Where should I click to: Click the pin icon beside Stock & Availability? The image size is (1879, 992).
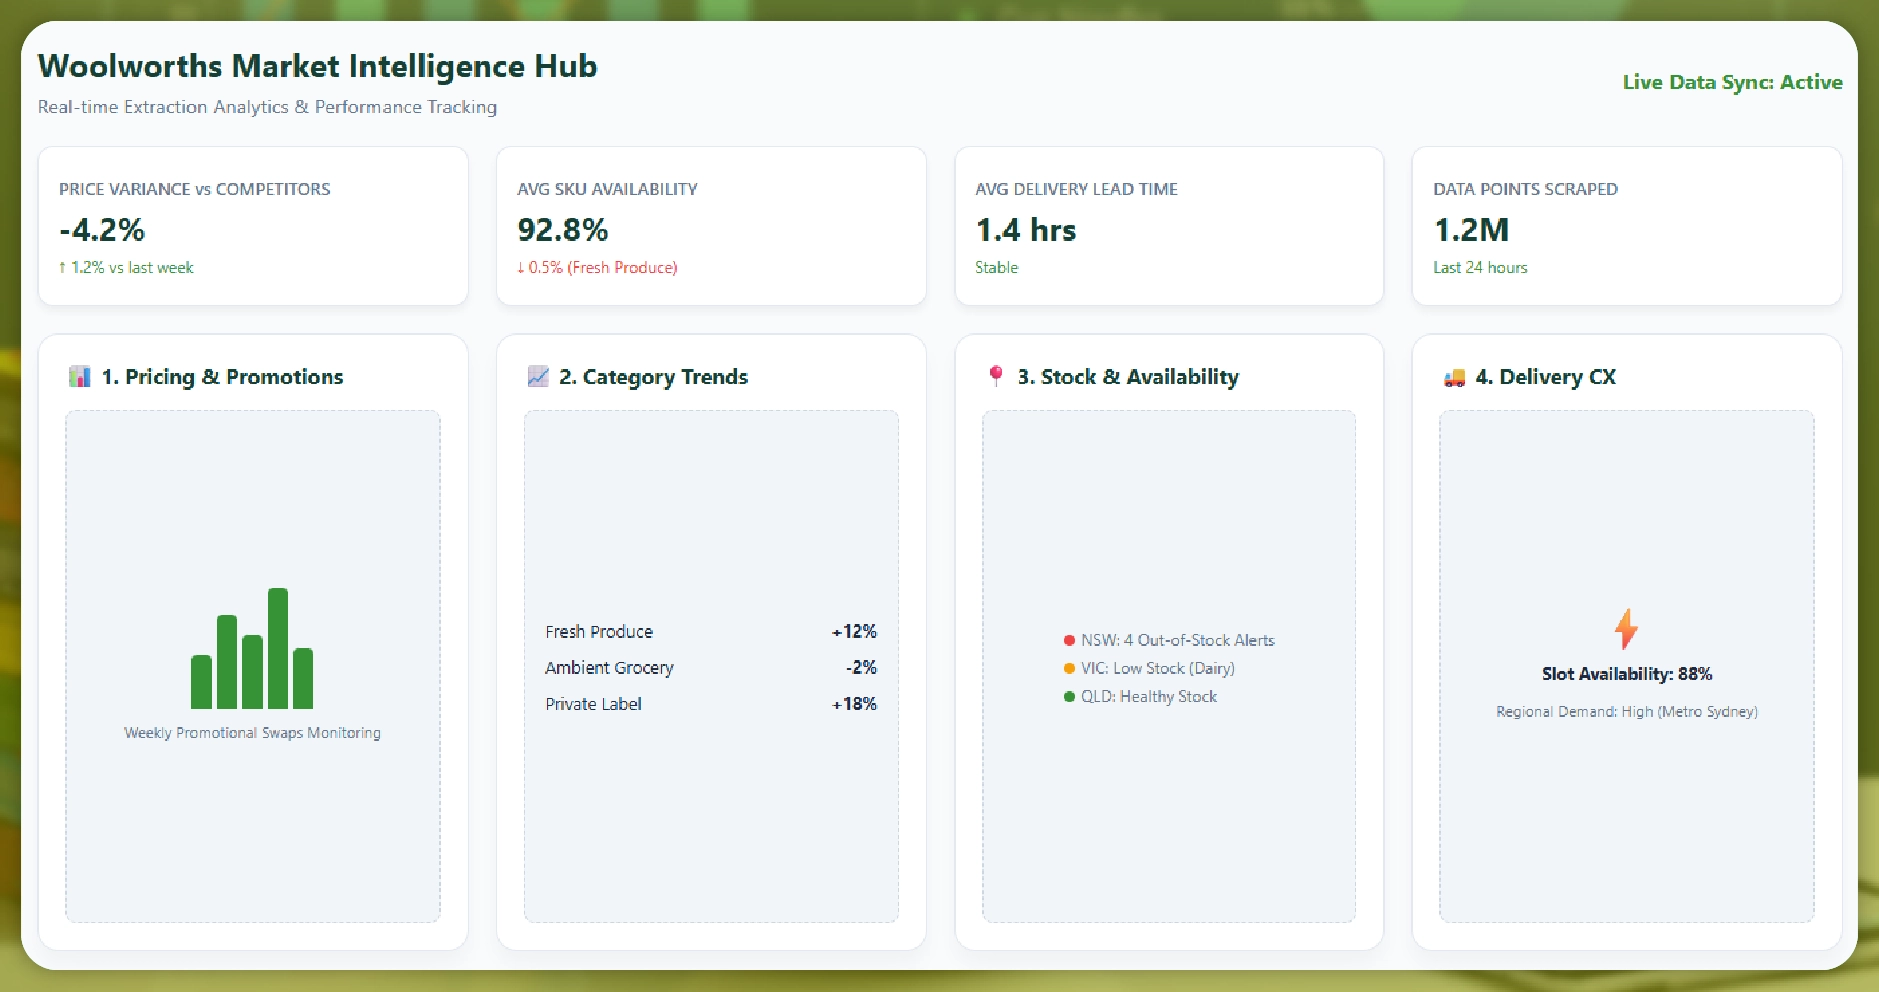[996, 376]
